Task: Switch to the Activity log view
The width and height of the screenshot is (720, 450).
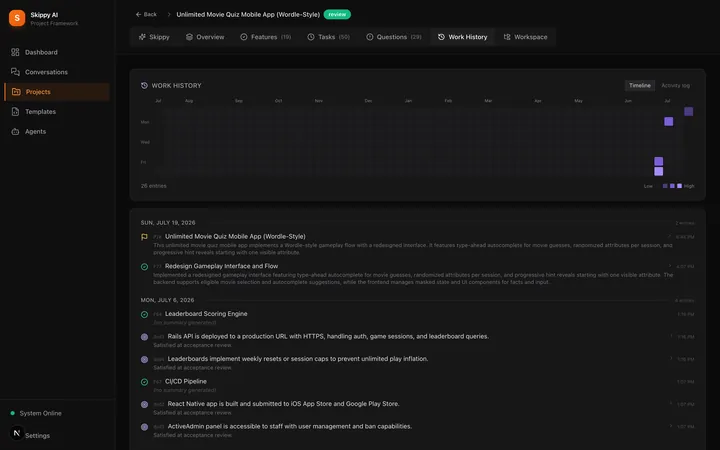Action: pyautogui.click(x=675, y=85)
